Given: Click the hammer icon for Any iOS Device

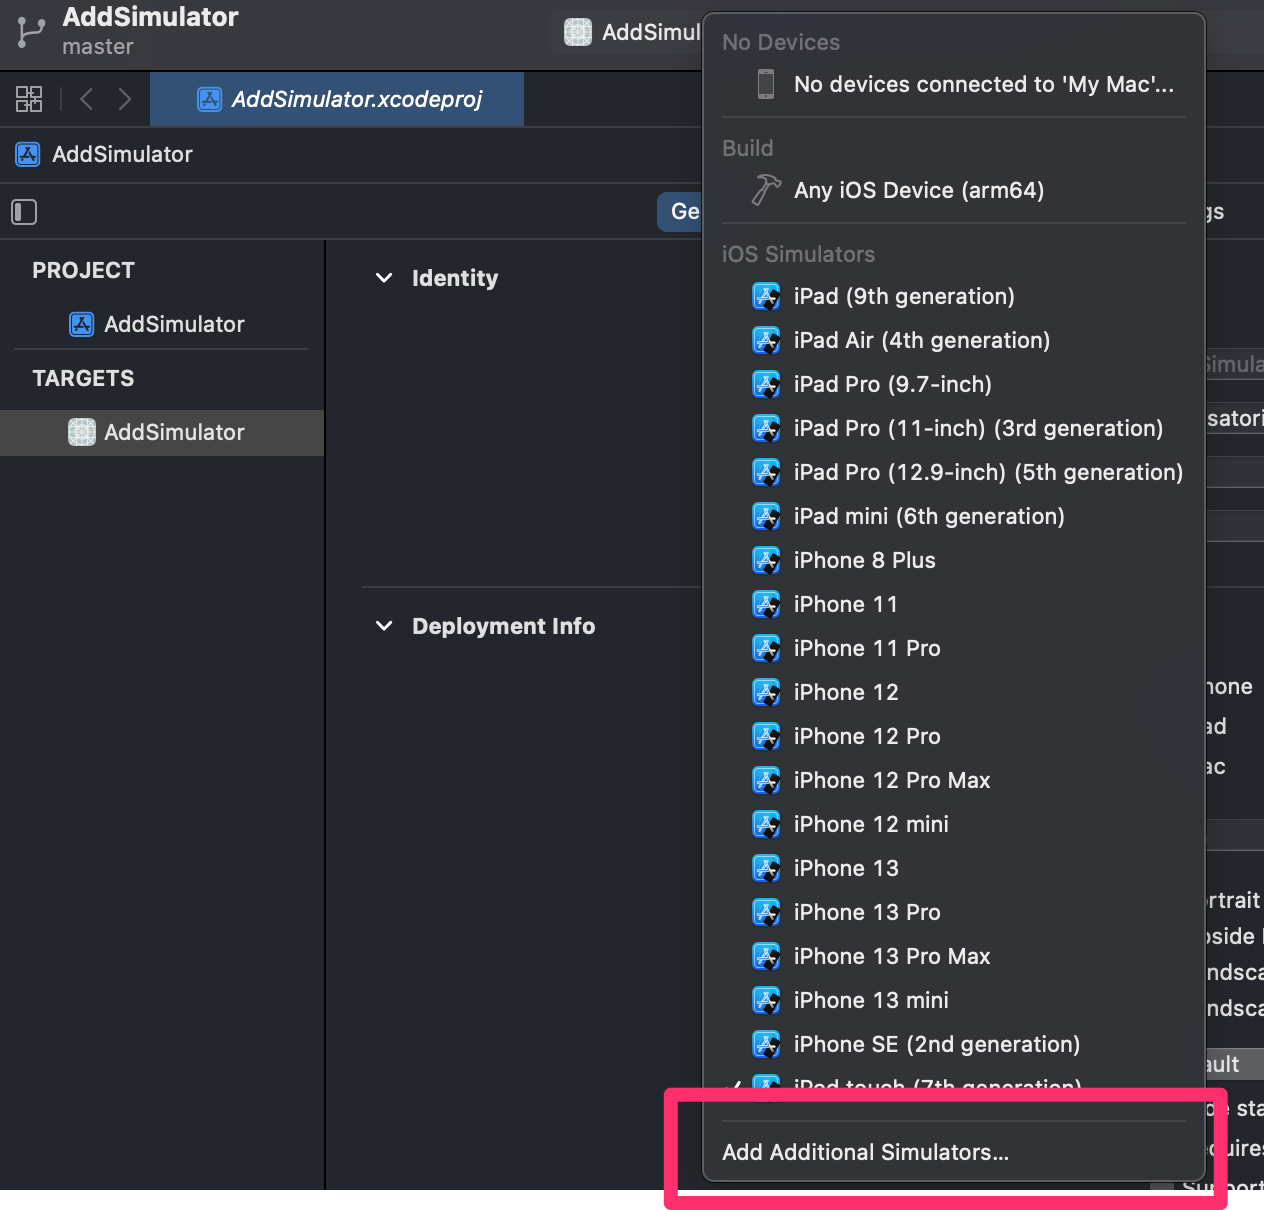Looking at the screenshot, I should (x=766, y=190).
